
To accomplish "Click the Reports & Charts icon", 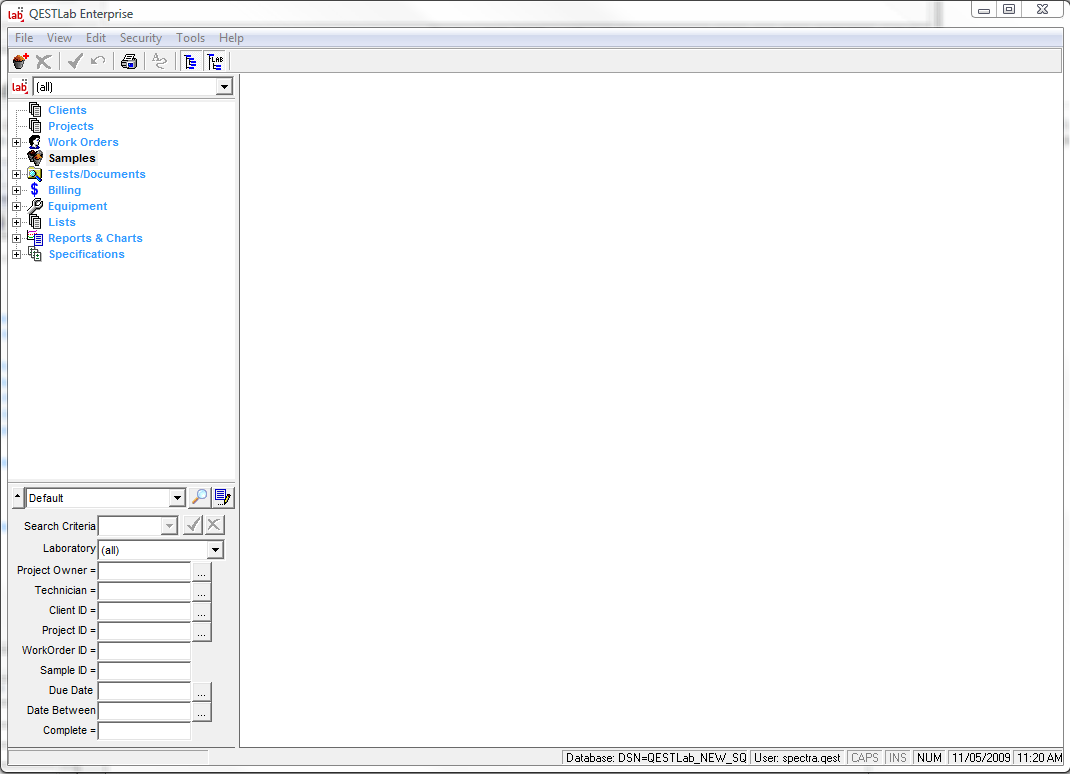I will 35,238.
